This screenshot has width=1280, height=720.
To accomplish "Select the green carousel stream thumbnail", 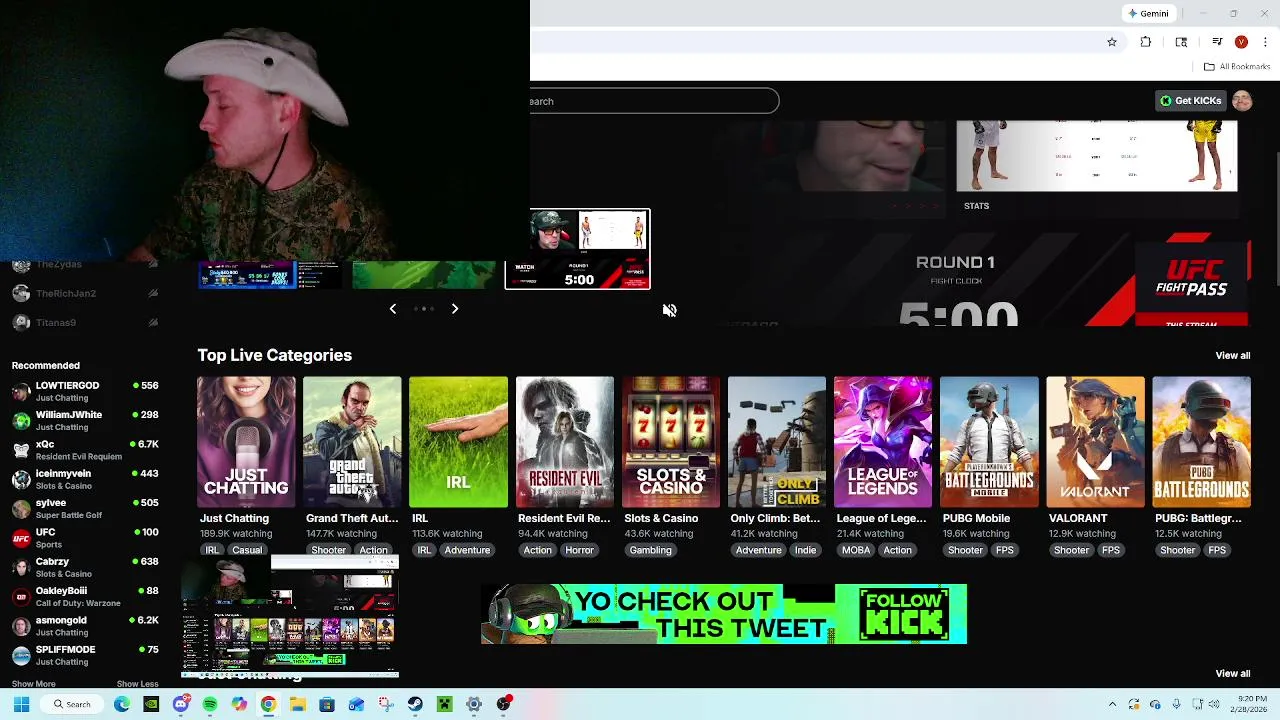I will click(x=424, y=275).
